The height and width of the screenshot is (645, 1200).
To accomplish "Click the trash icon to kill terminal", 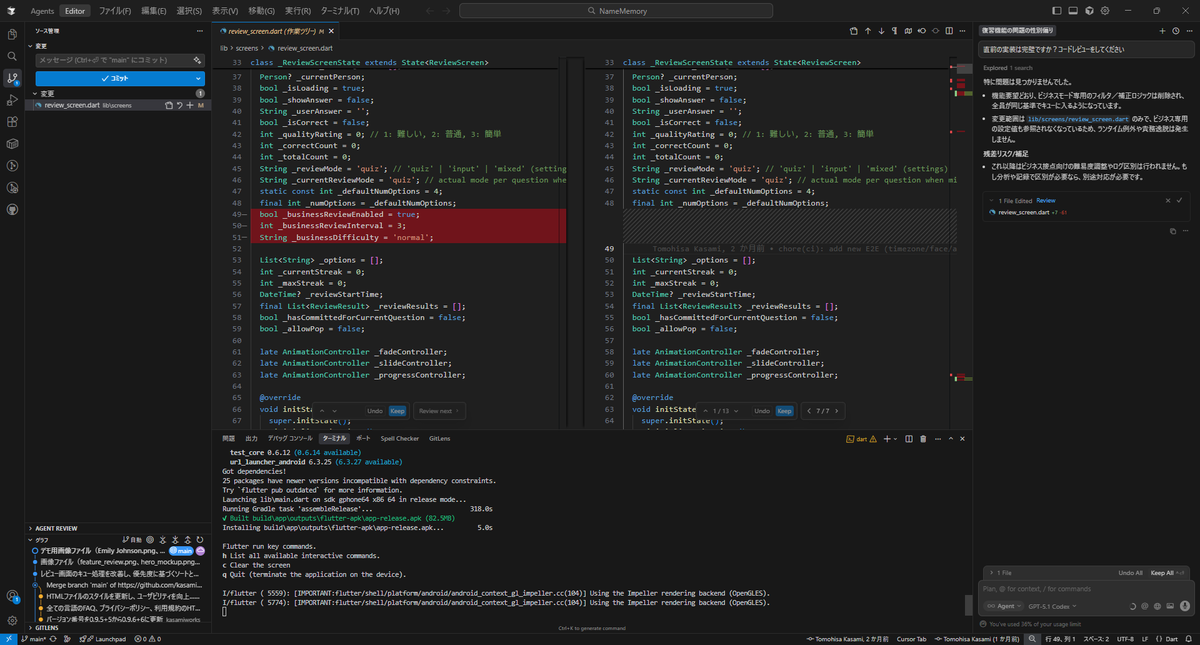I will tap(925, 438).
